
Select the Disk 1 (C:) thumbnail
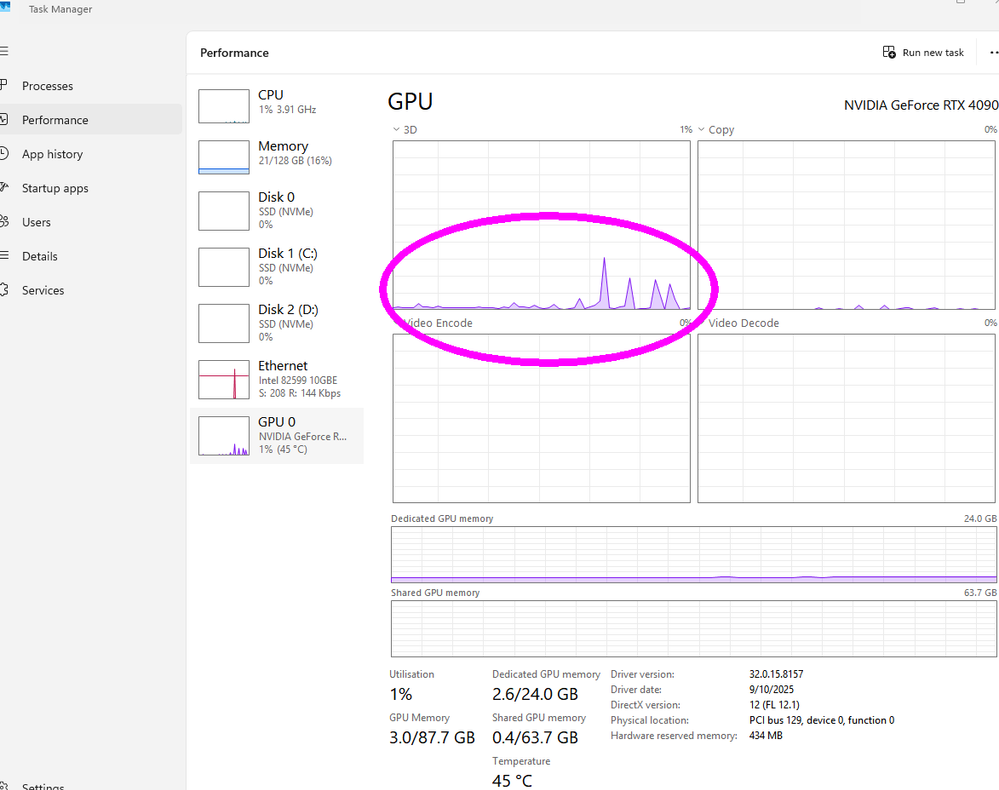[x=224, y=268]
